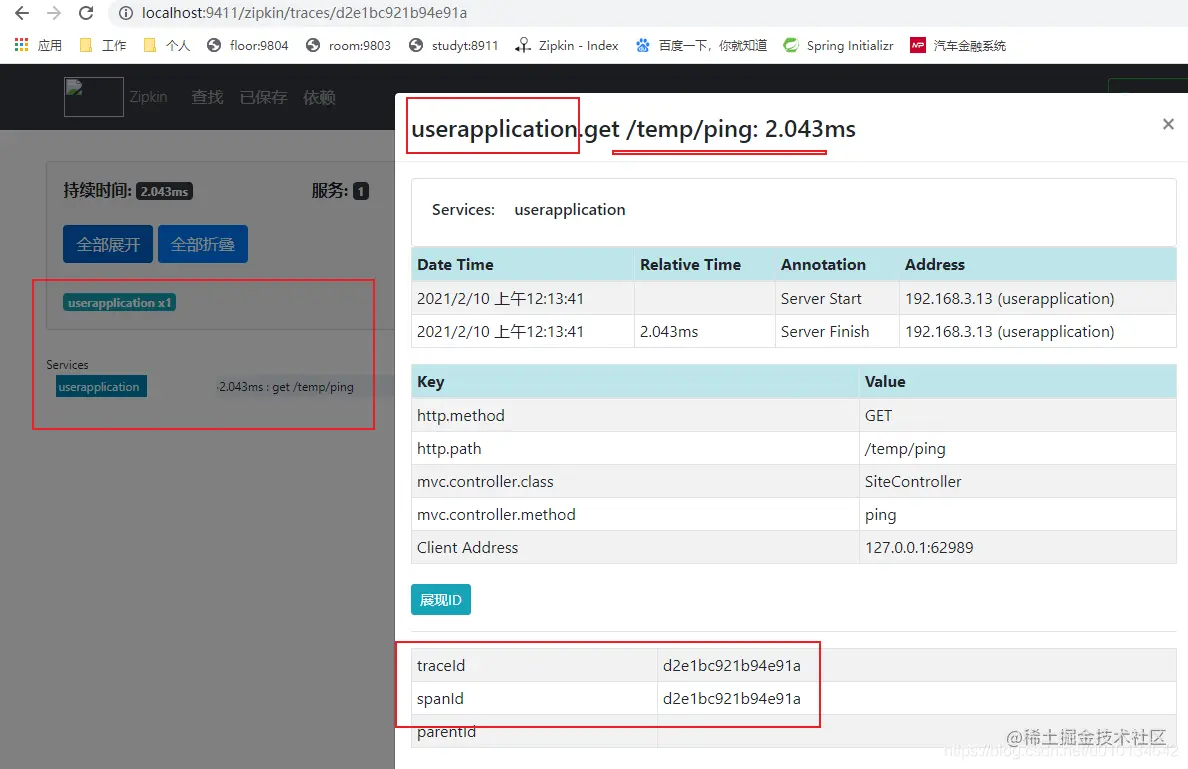1188x769 pixels.
Task: Open the Zipkin - Index bookmark
Action: (x=567, y=45)
